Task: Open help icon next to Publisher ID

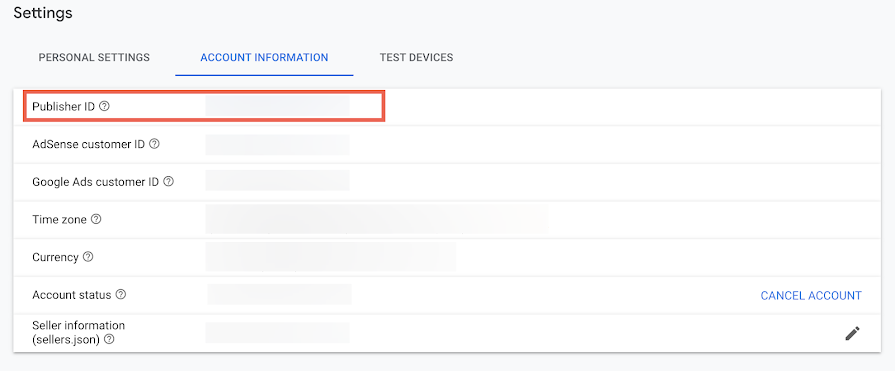Action: pos(104,106)
